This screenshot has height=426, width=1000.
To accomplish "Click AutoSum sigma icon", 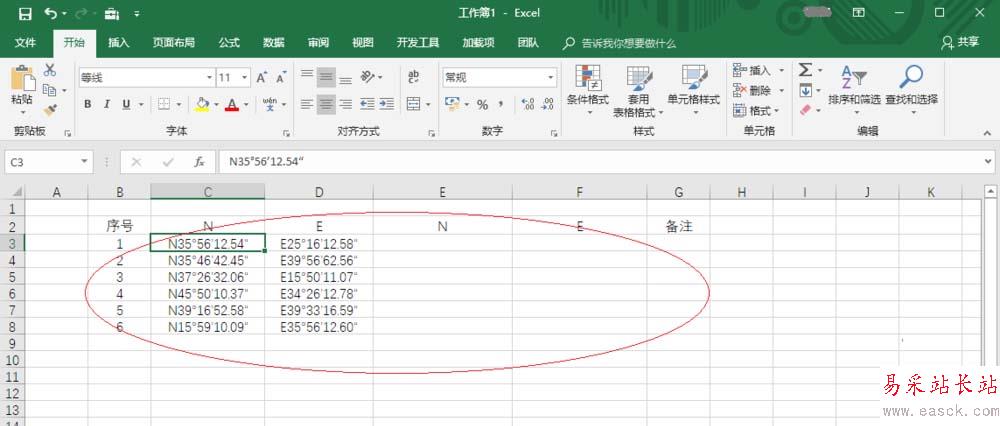I will (805, 70).
